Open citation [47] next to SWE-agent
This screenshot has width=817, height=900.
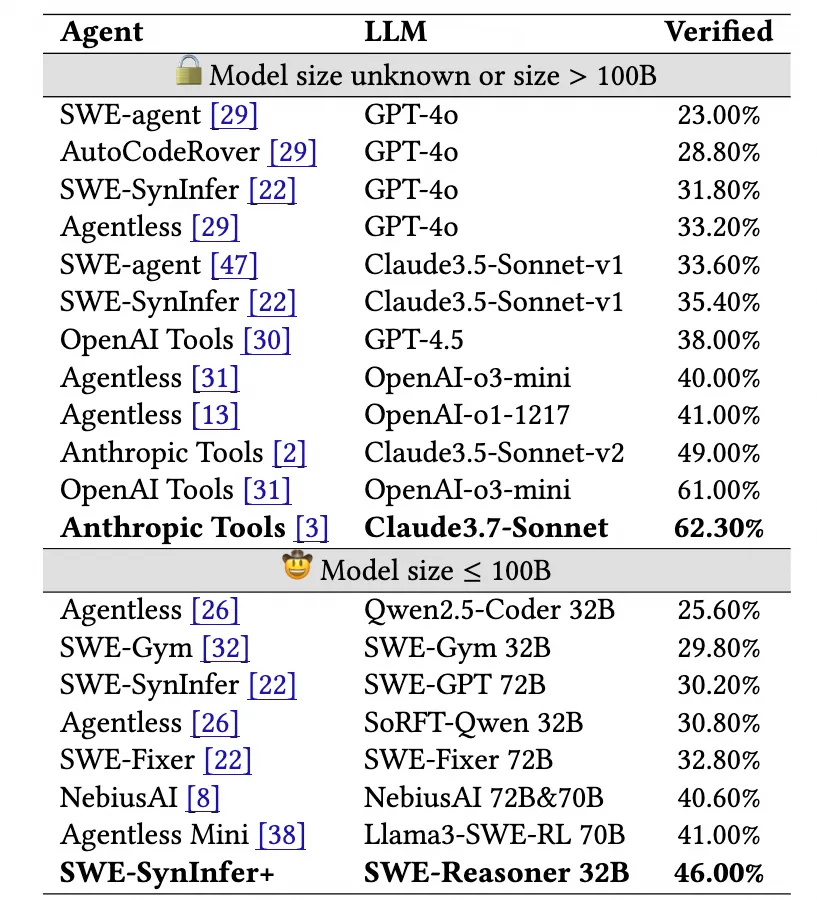pos(234,265)
